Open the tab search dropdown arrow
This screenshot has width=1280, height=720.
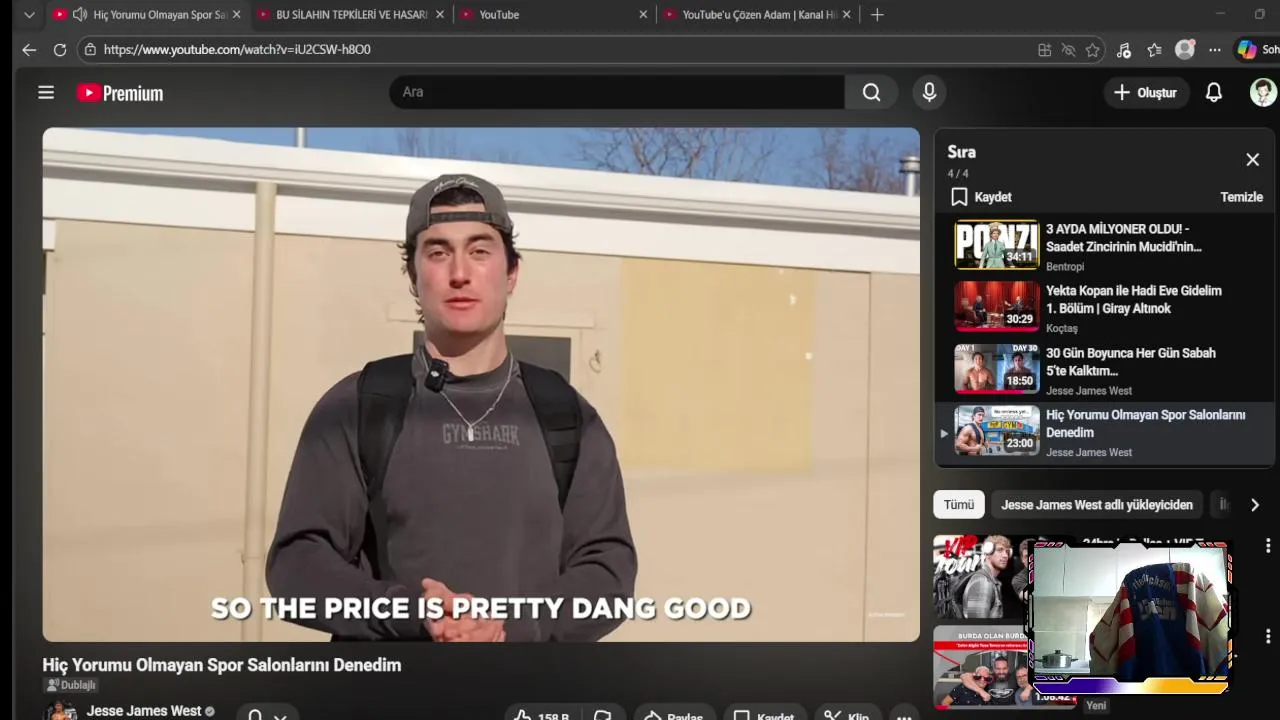coord(29,15)
